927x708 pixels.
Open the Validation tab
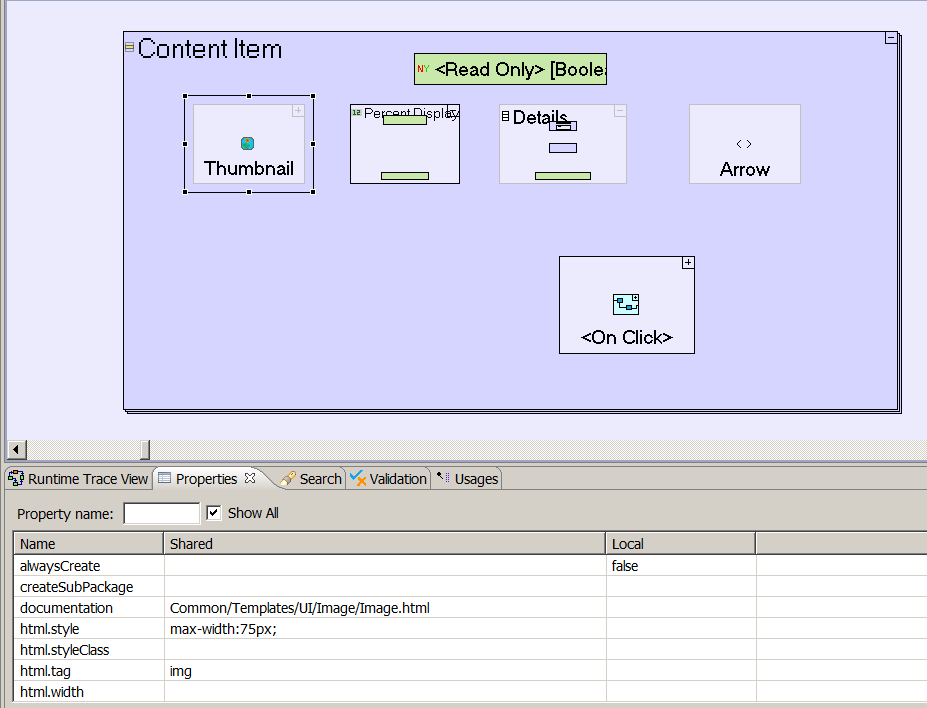[389, 479]
